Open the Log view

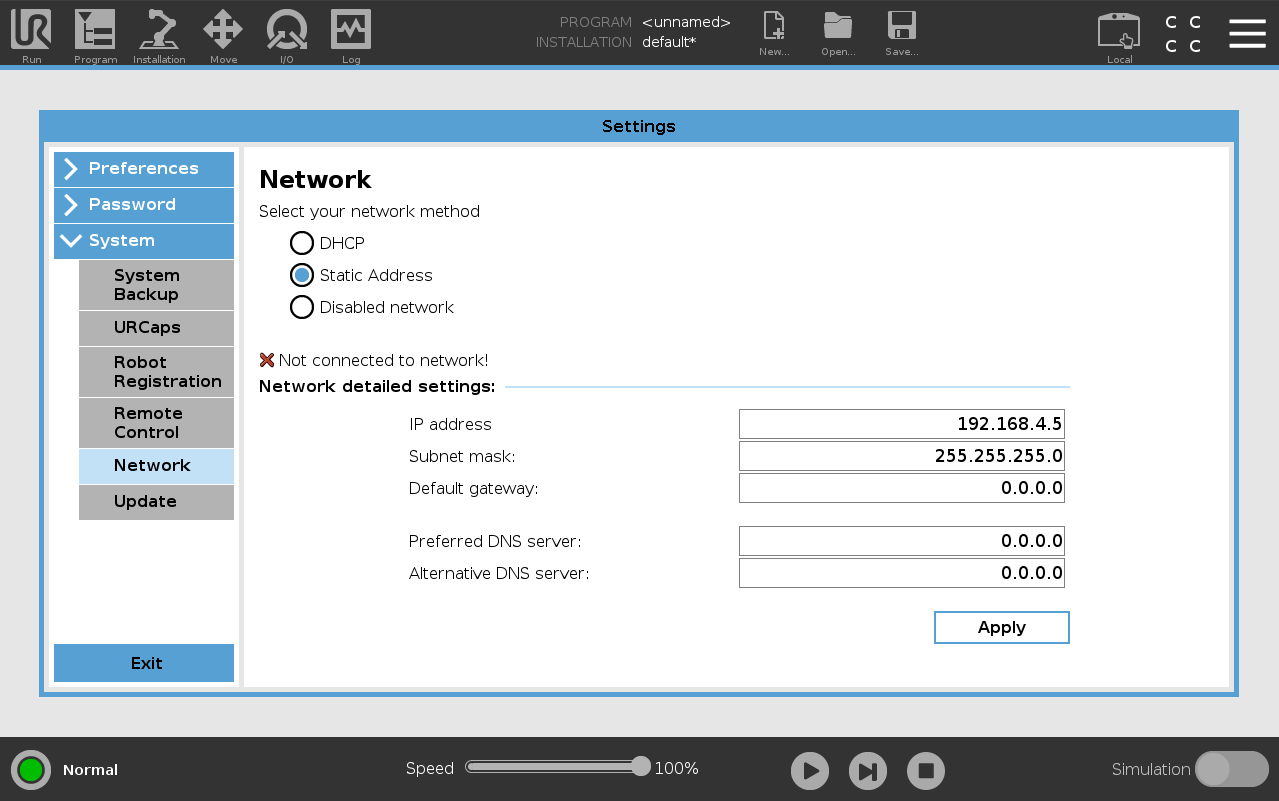pyautogui.click(x=351, y=35)
